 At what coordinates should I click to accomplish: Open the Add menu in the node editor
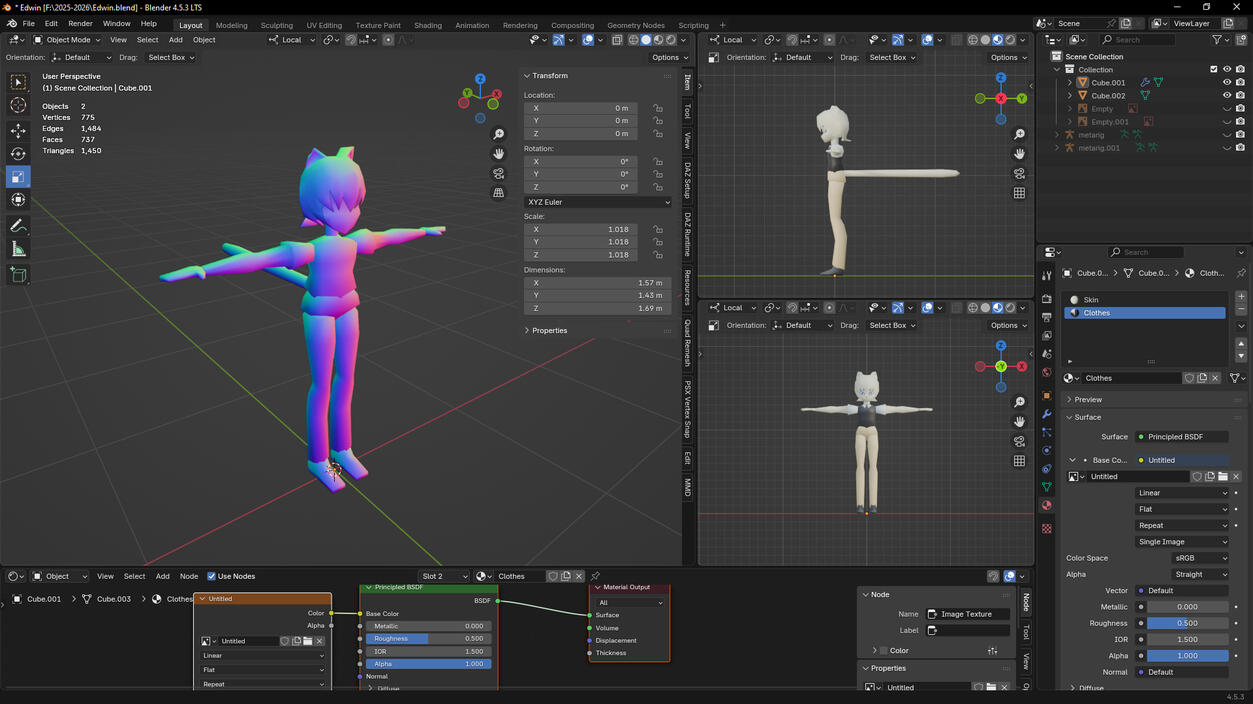162,576
